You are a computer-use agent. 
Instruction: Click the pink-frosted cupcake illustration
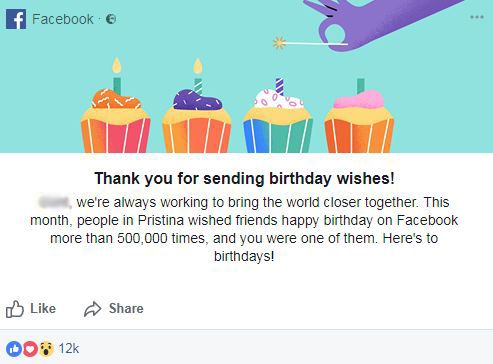tap(359, 121)
